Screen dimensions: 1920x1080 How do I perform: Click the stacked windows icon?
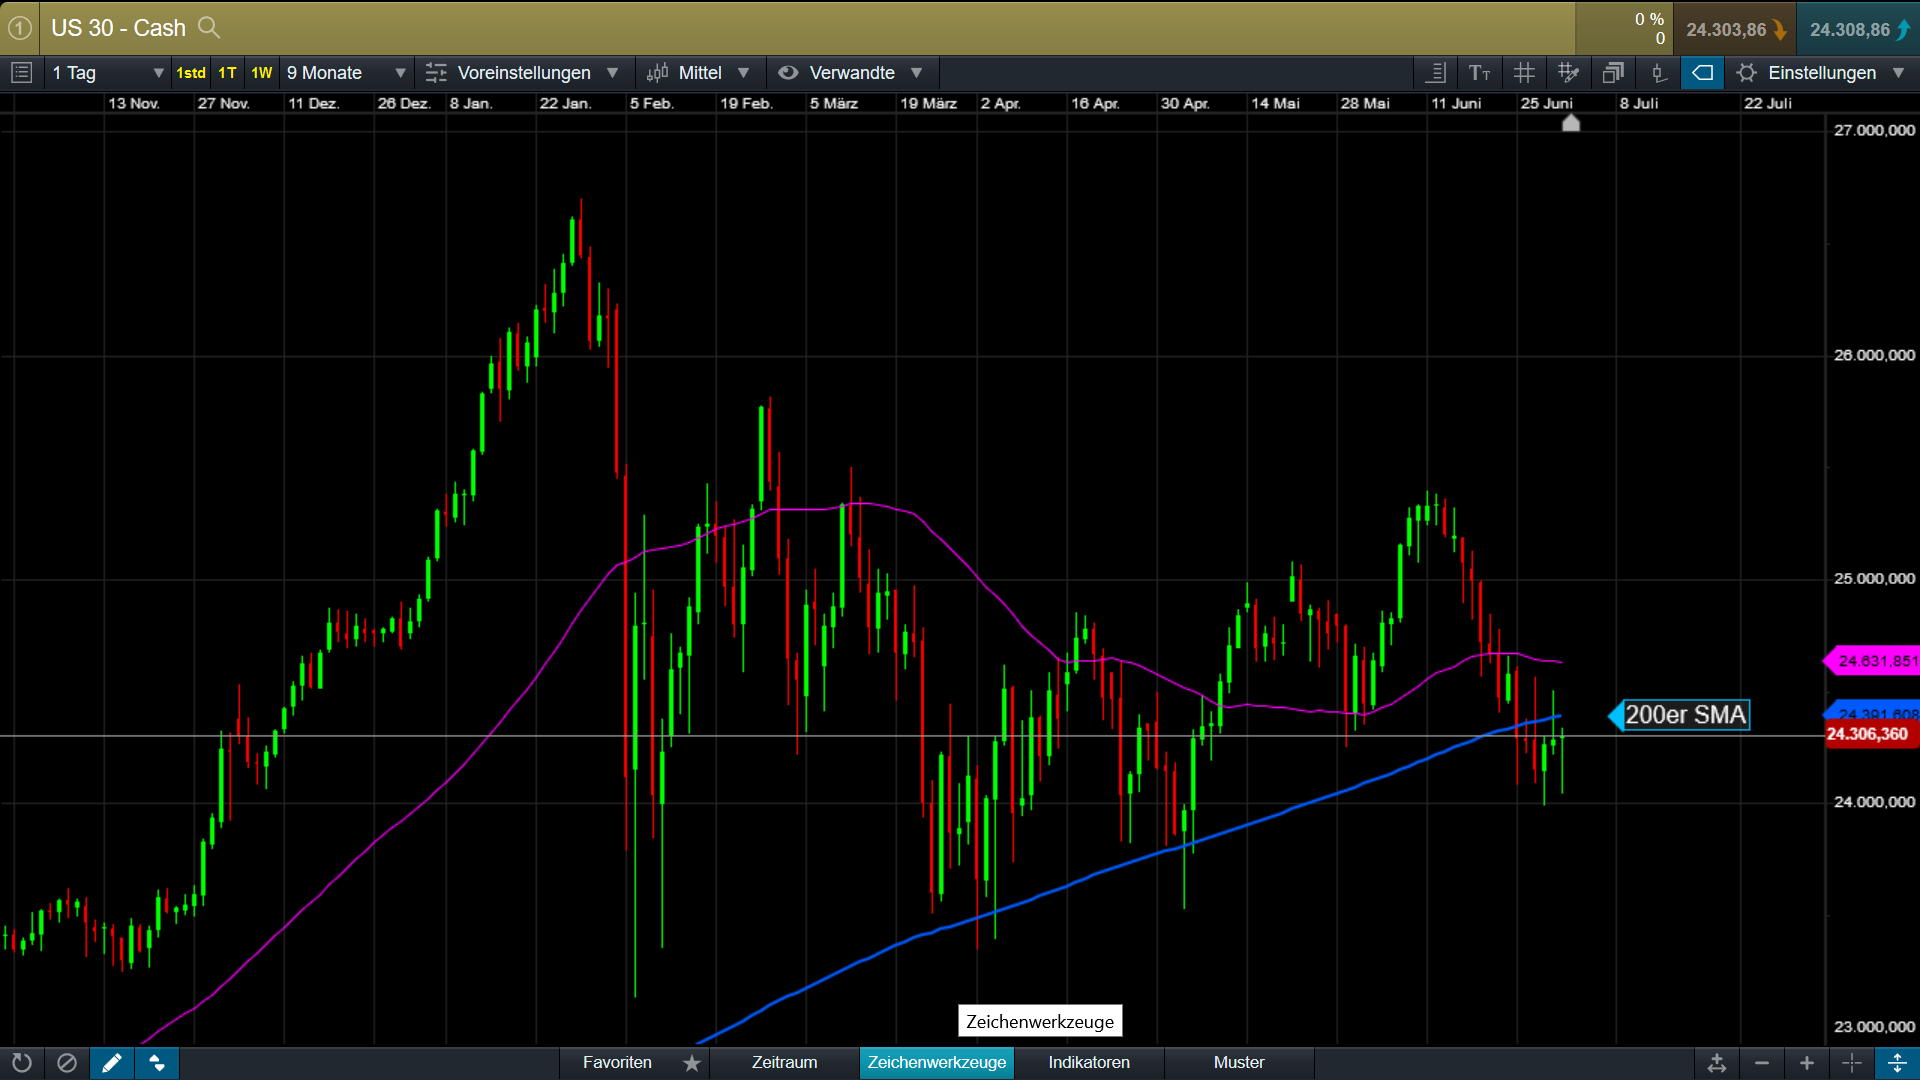click(x=1612, y=73)
